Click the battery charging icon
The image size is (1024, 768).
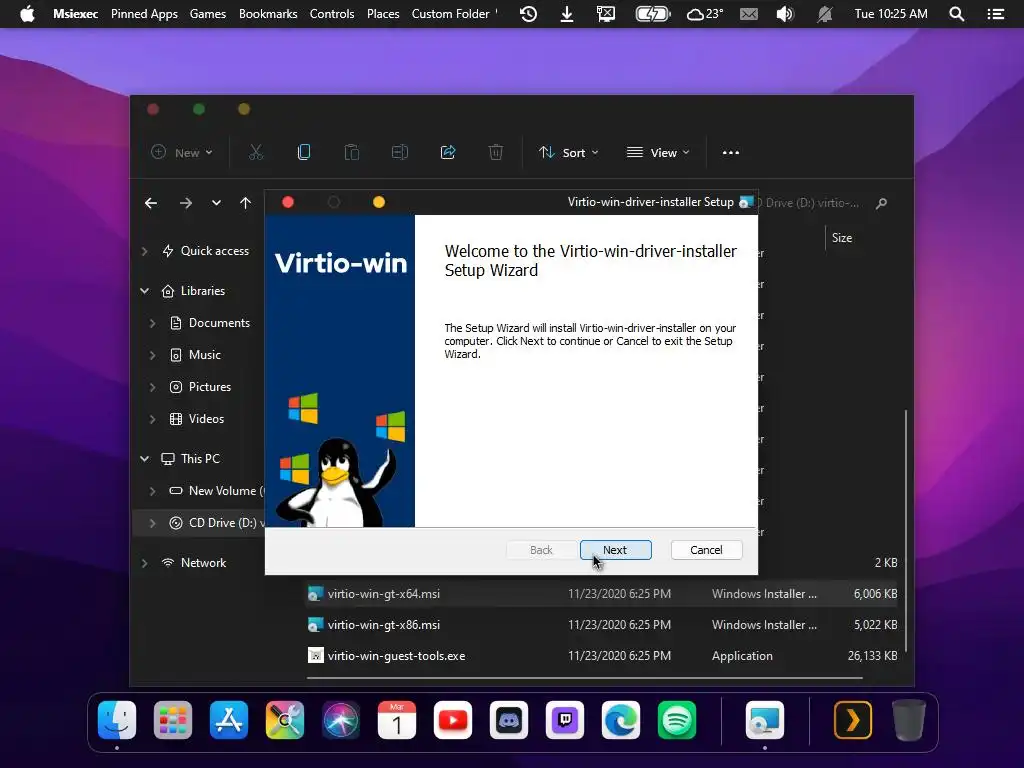pos(653,14)
